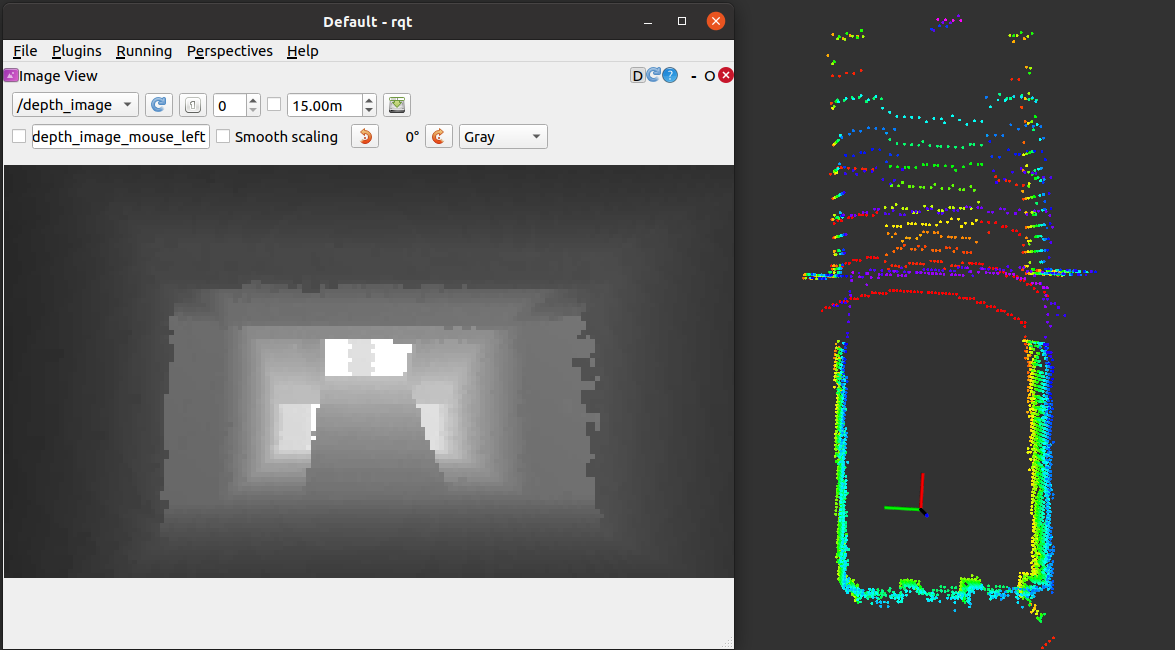Open the Image View help icon
The height and width of the screenshot is (650, 1175).
[x=670, y=76]
